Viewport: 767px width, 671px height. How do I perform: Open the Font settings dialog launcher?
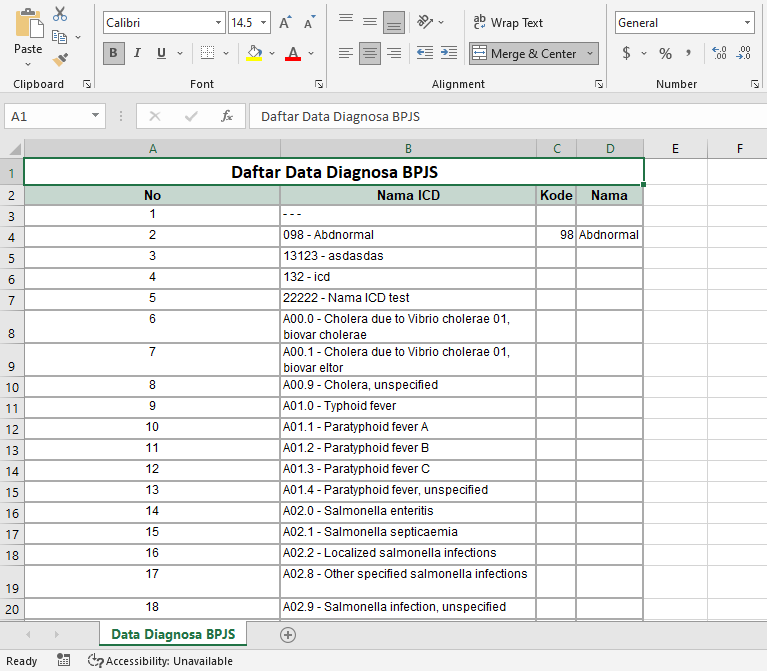[x=319, y=84]
